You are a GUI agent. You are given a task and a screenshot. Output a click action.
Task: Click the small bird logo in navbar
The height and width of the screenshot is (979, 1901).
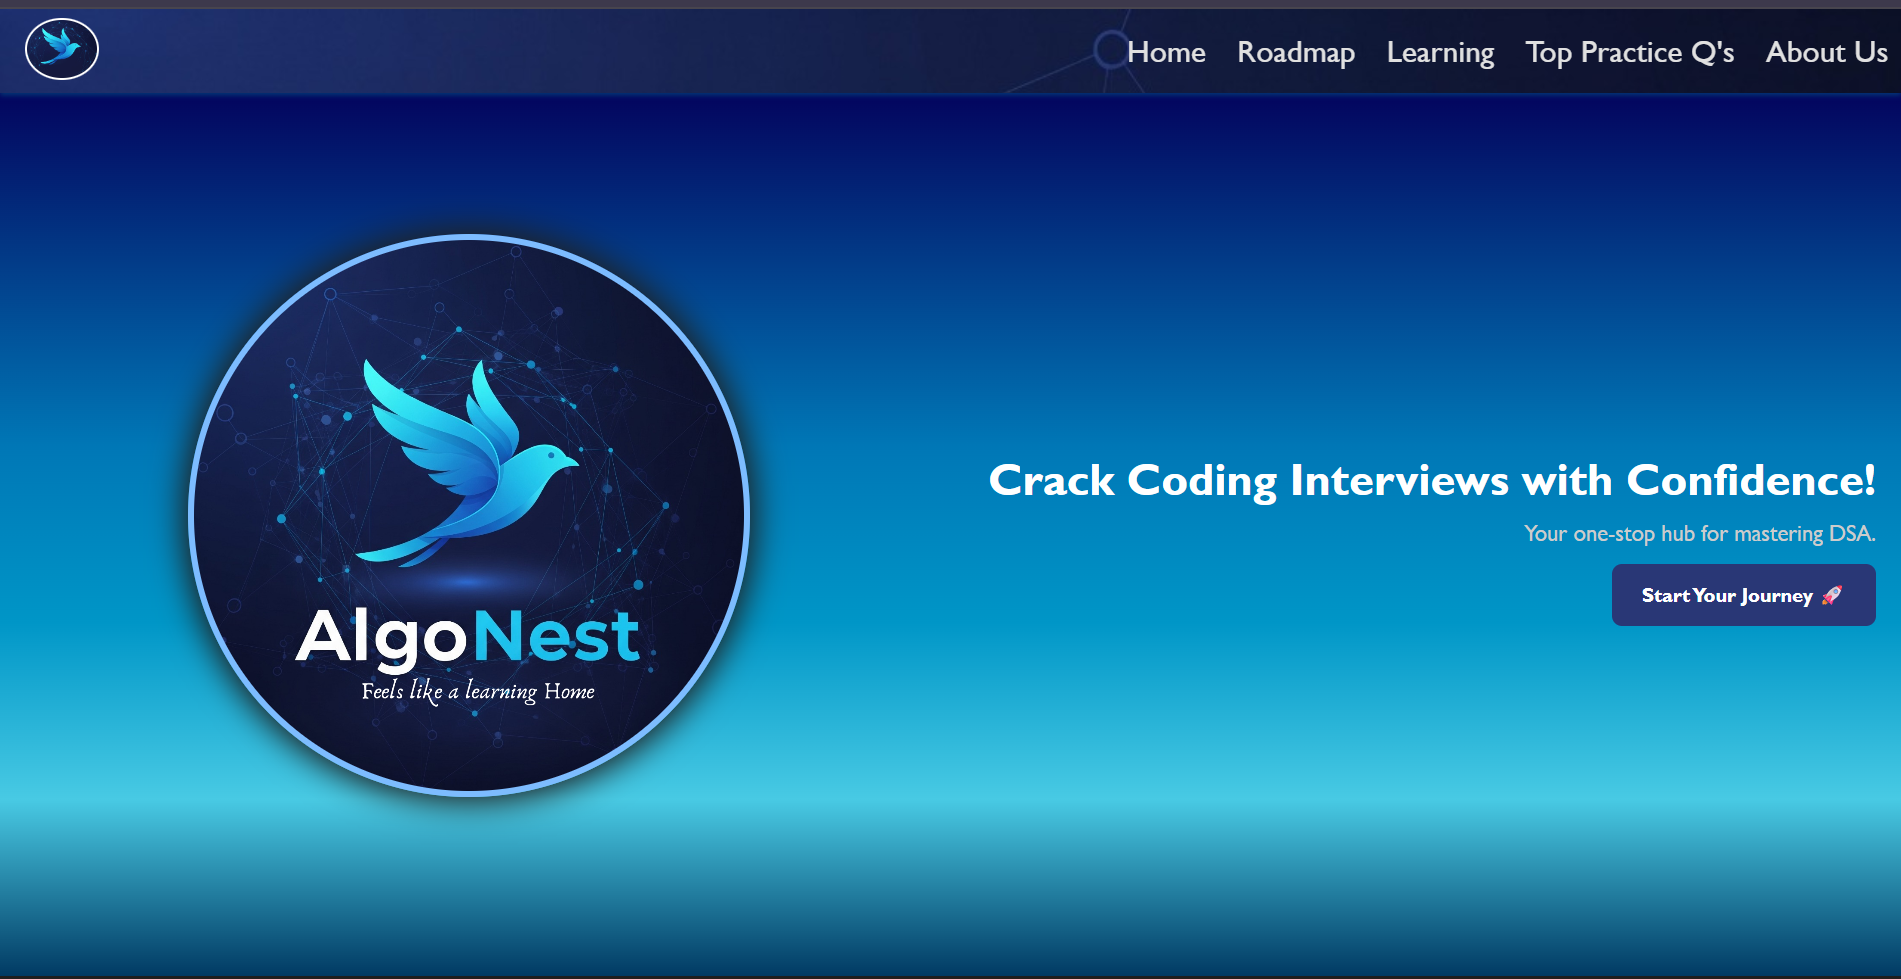click(62, 49)
